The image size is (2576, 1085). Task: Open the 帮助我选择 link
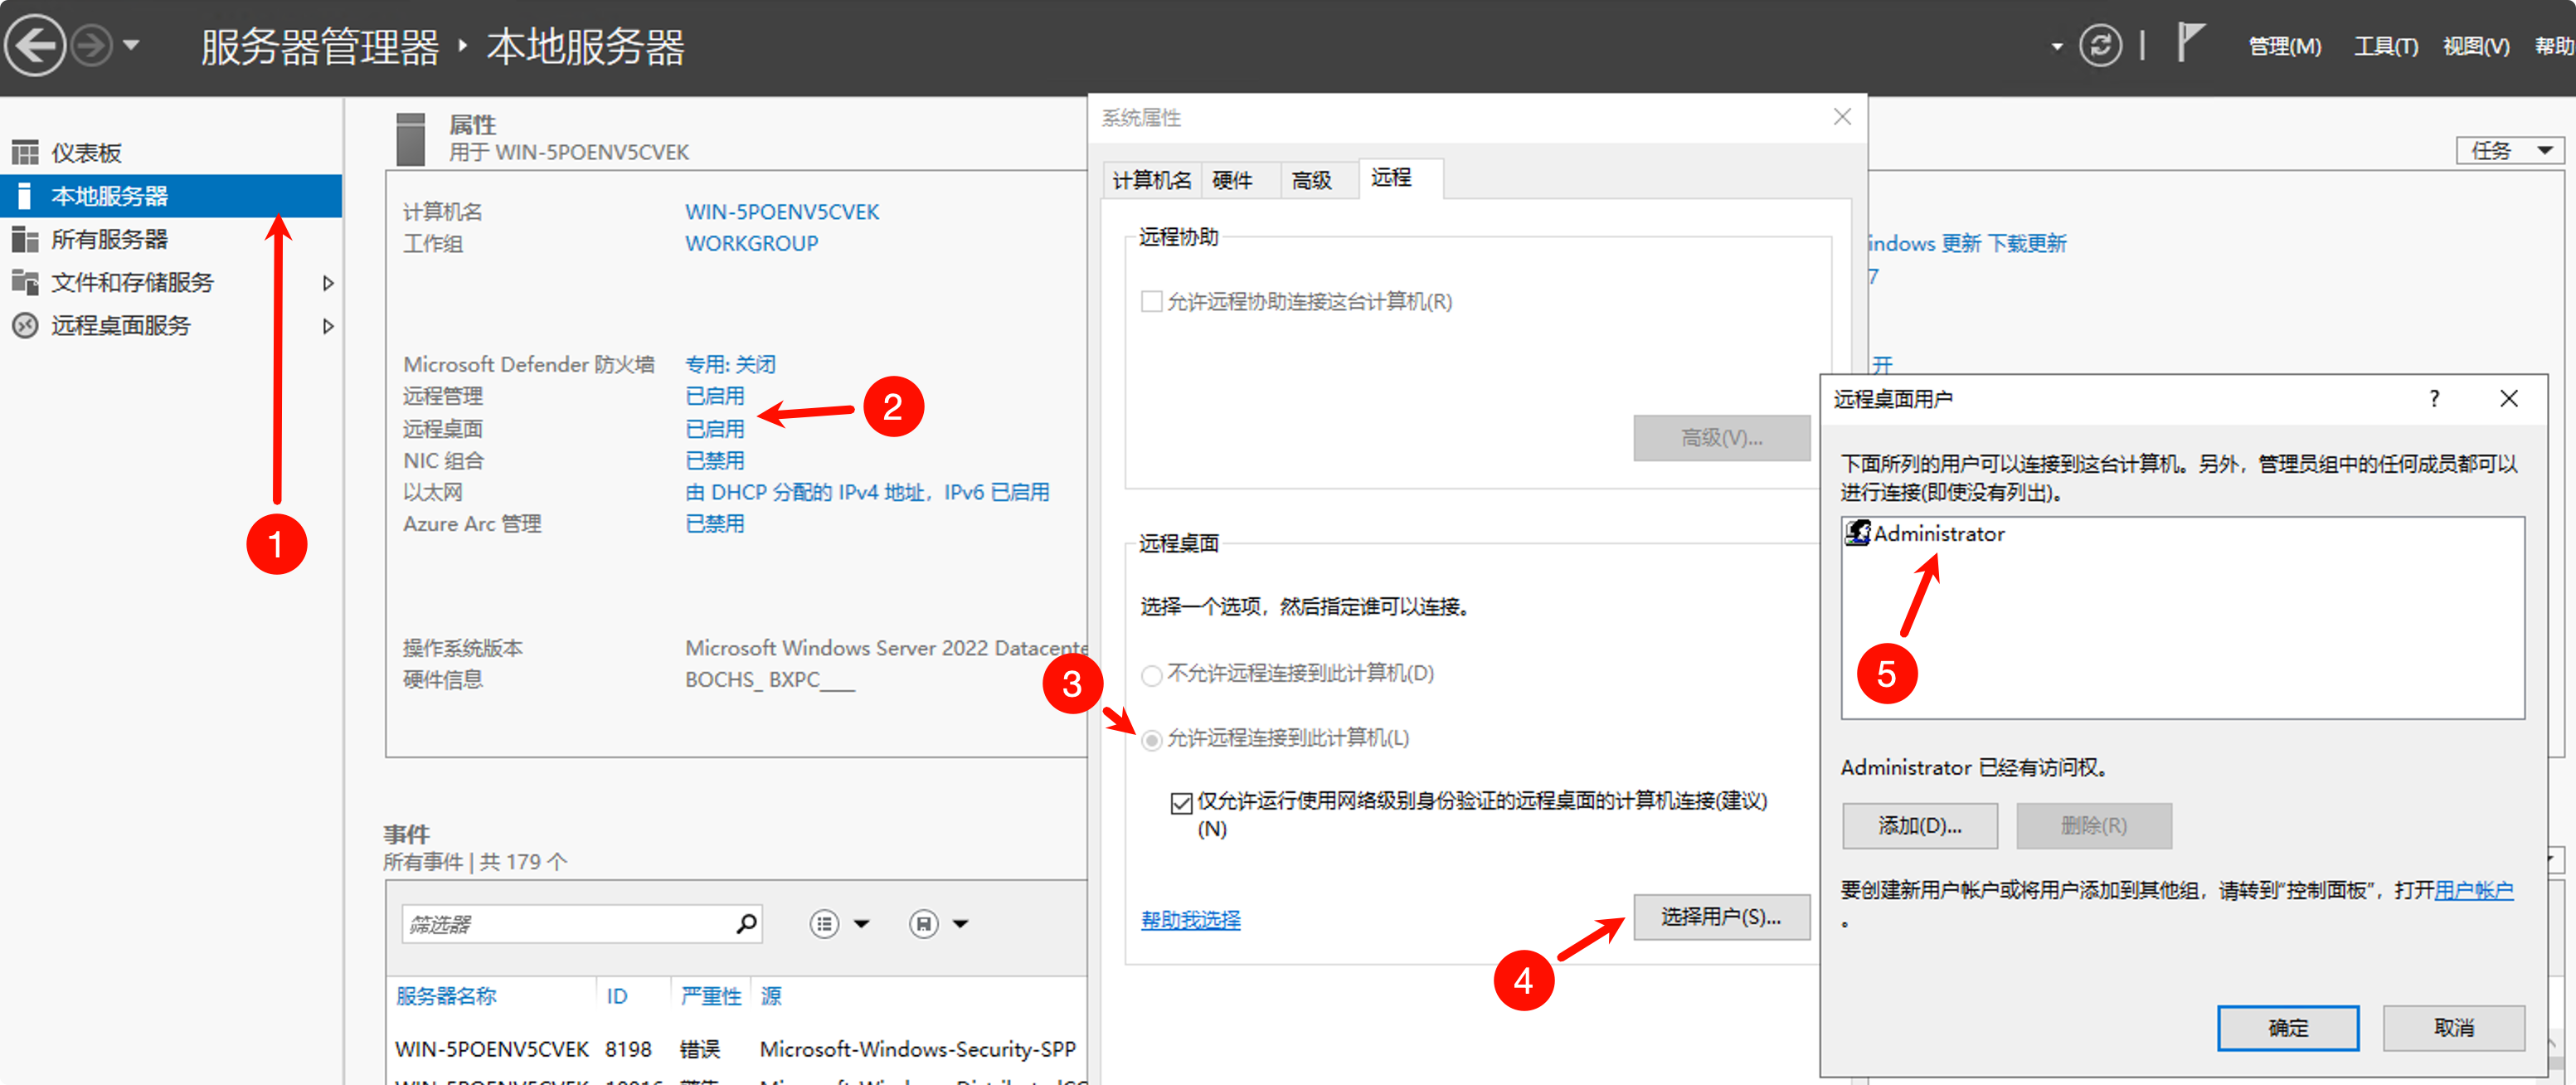tap(1190, 919)
